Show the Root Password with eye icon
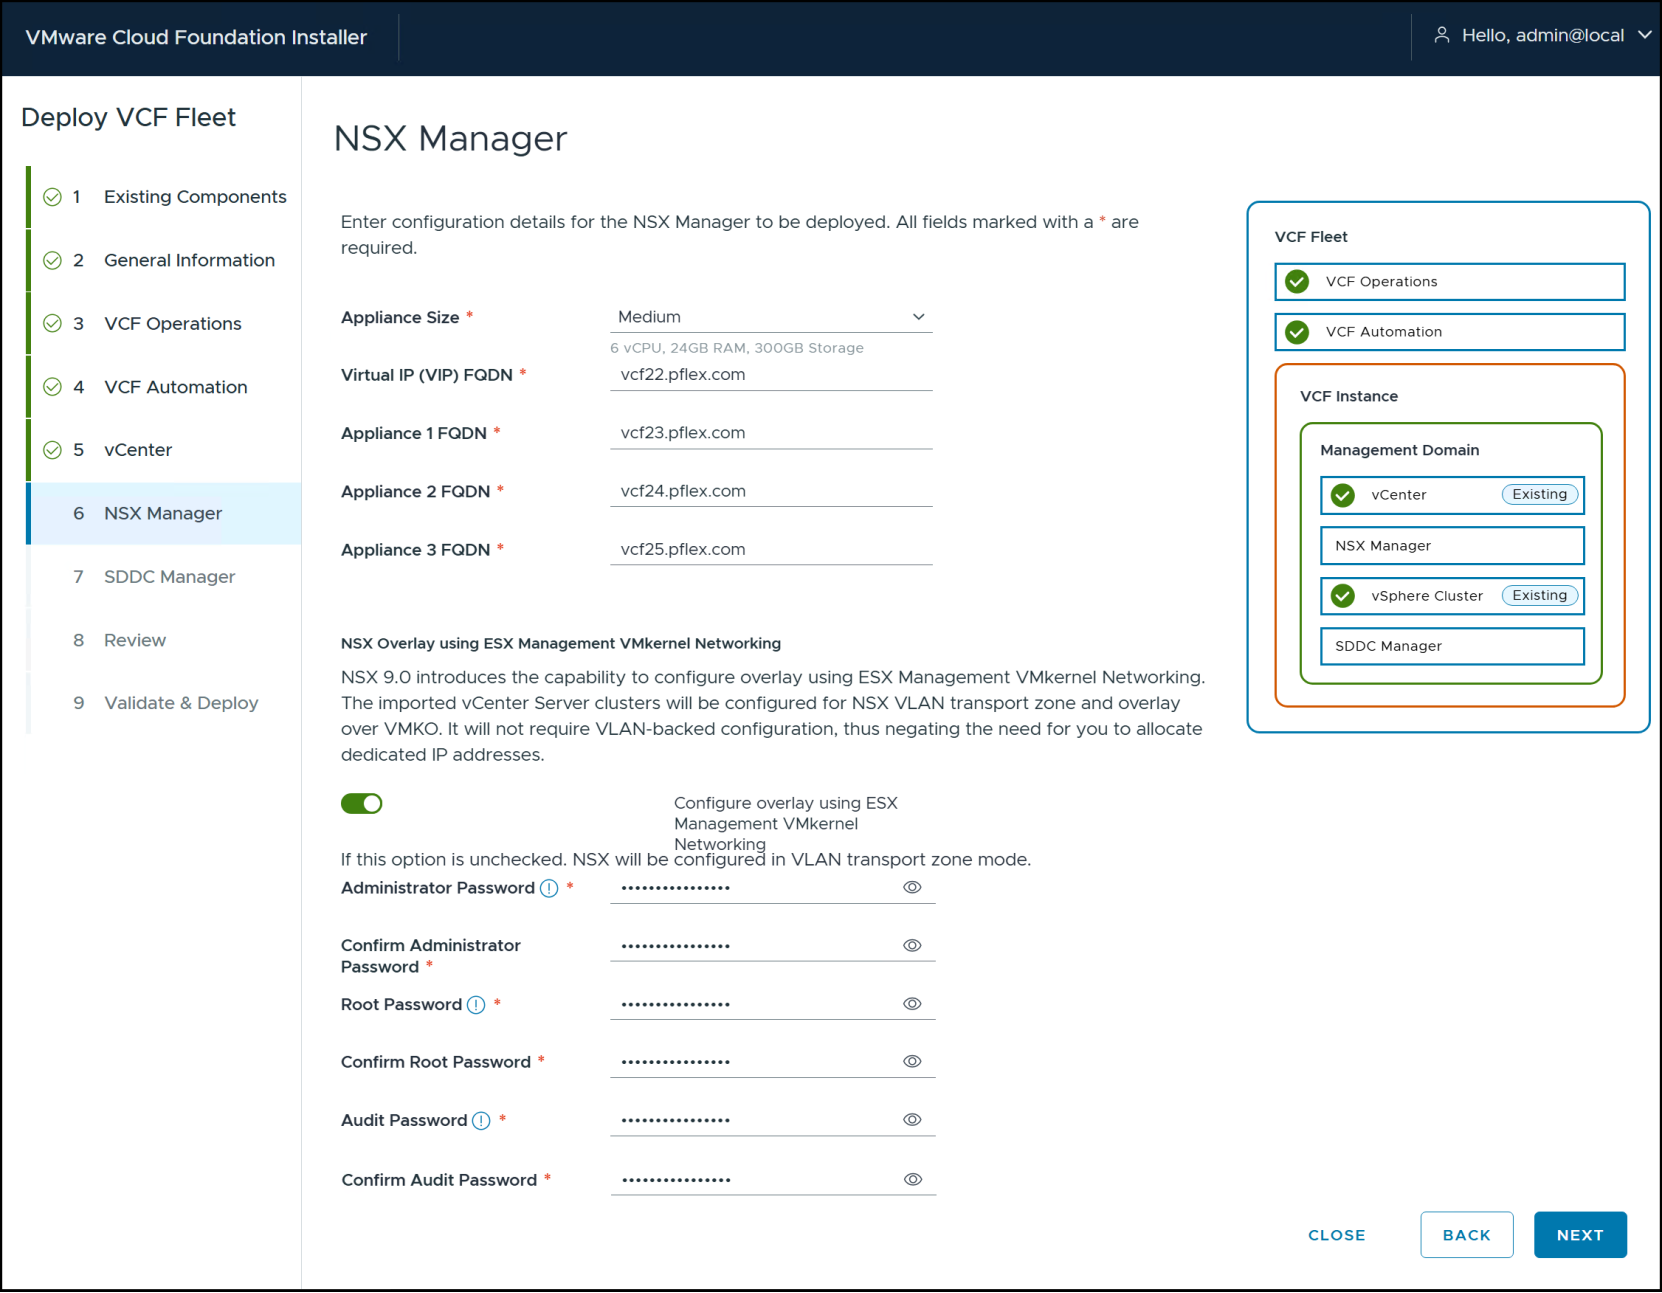This screenshot has height=1293, width=1662. pyautogui.click(x=912, y=1004)
